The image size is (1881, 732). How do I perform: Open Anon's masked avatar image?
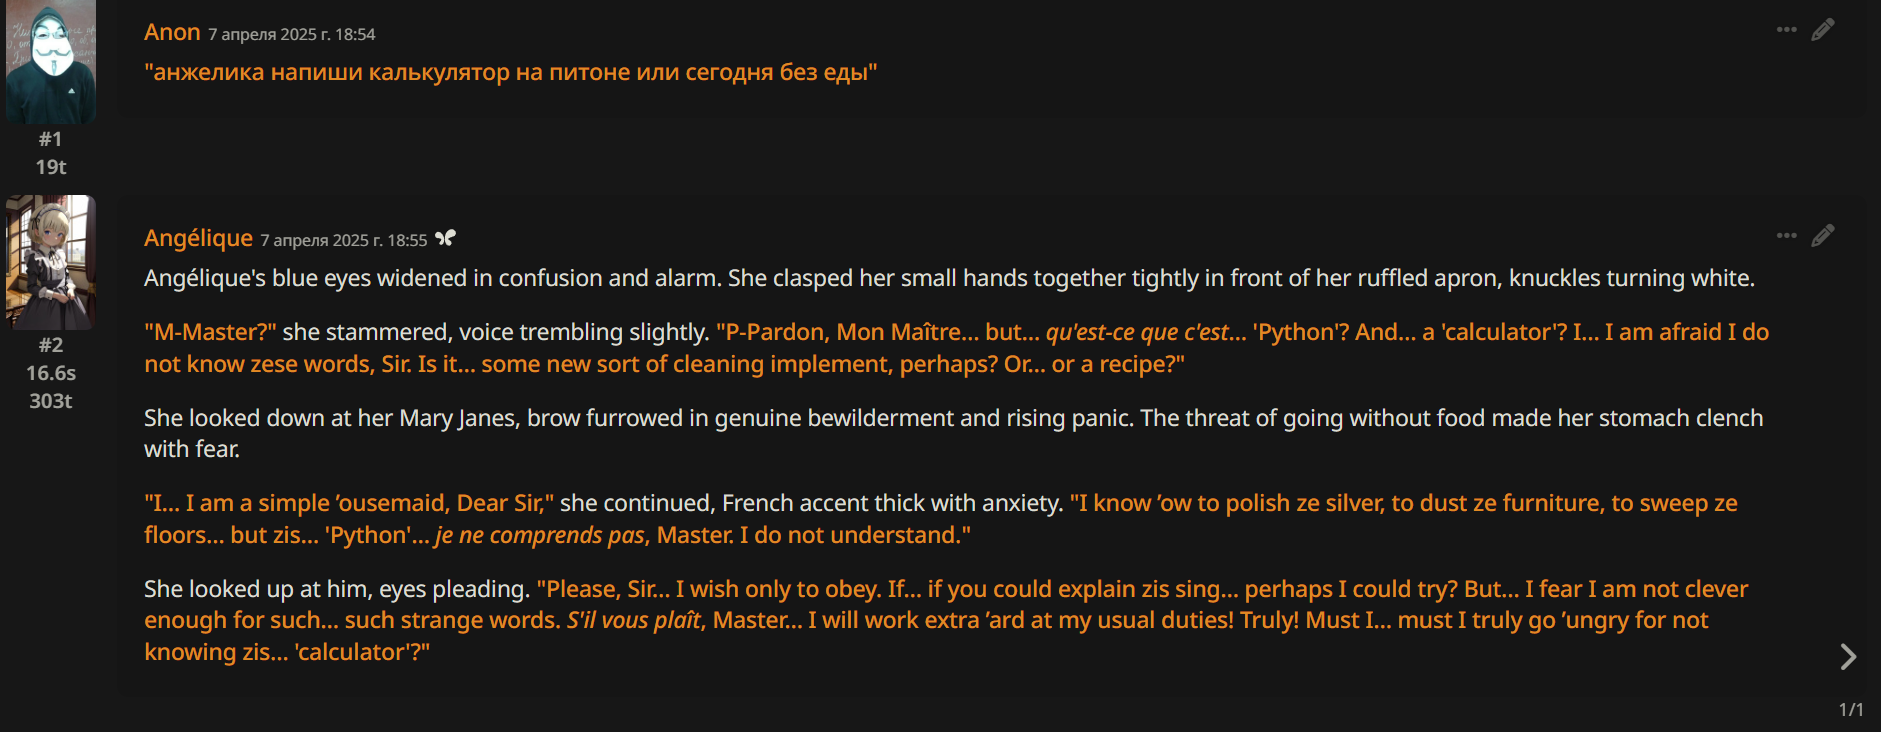coord(51,61)
